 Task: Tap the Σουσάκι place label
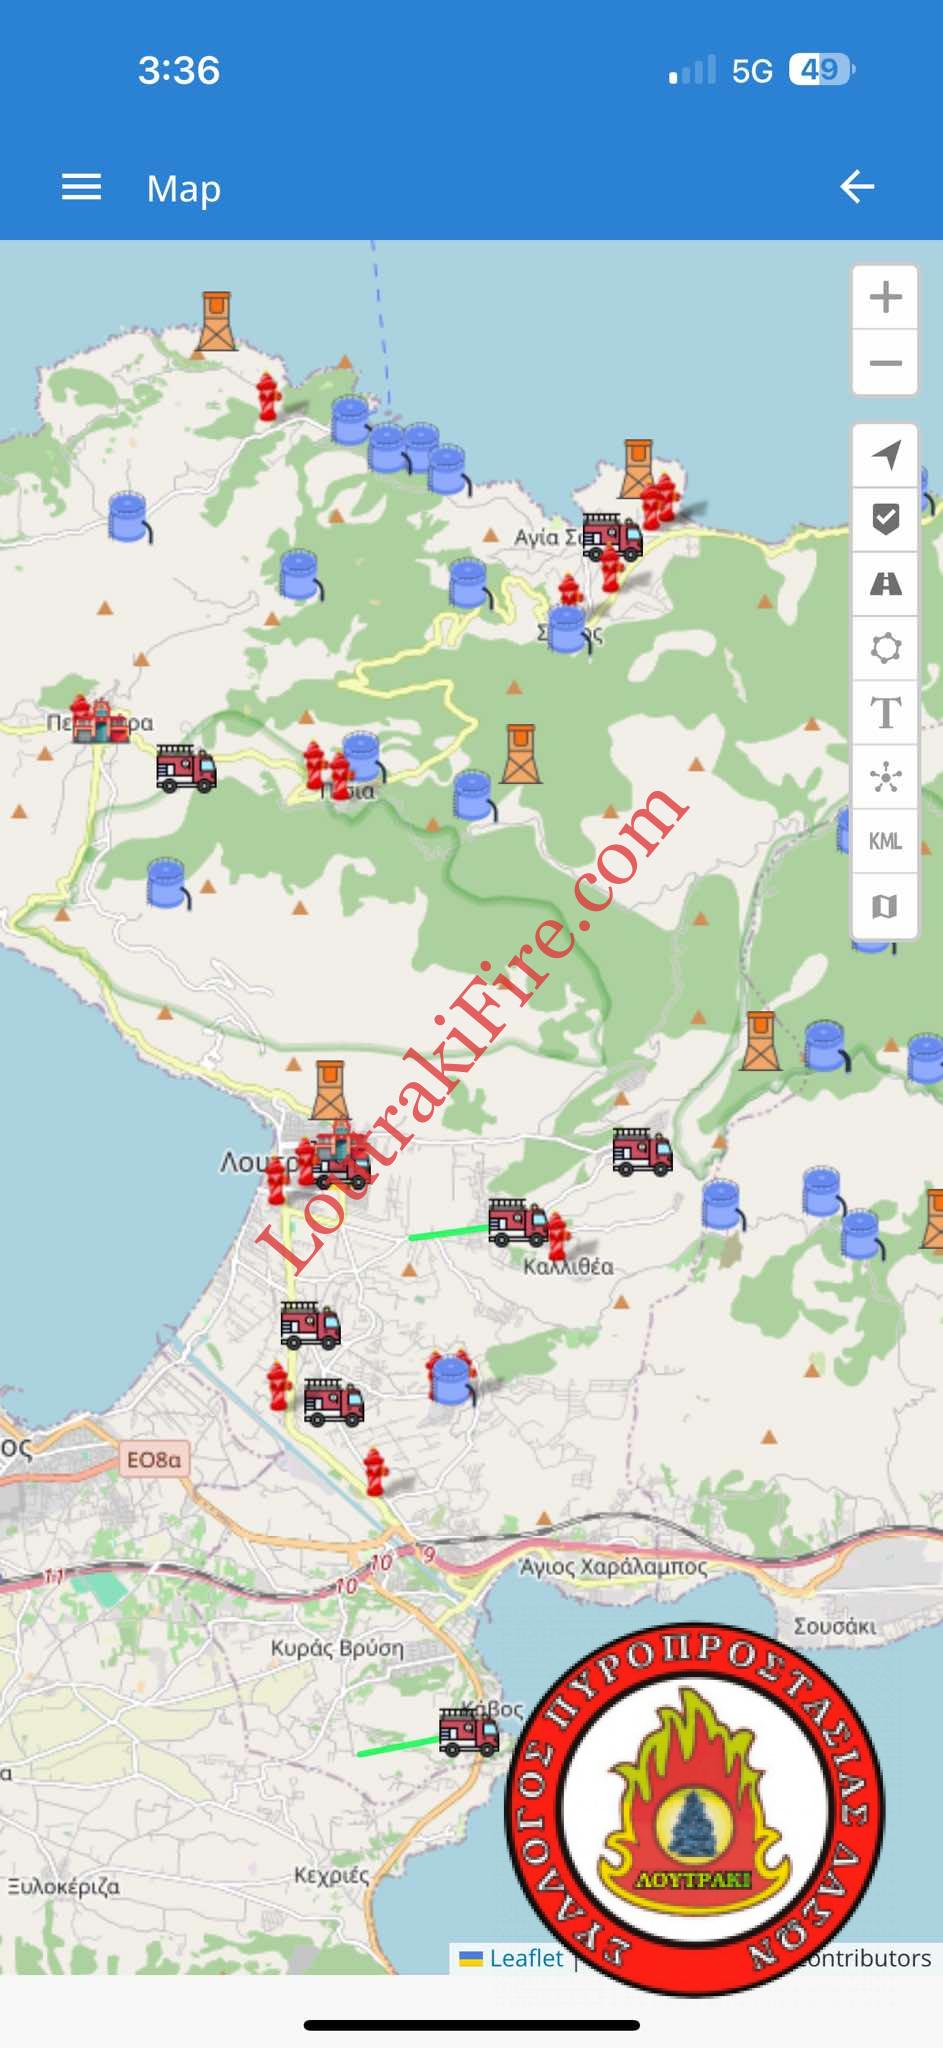(835, 1626)
